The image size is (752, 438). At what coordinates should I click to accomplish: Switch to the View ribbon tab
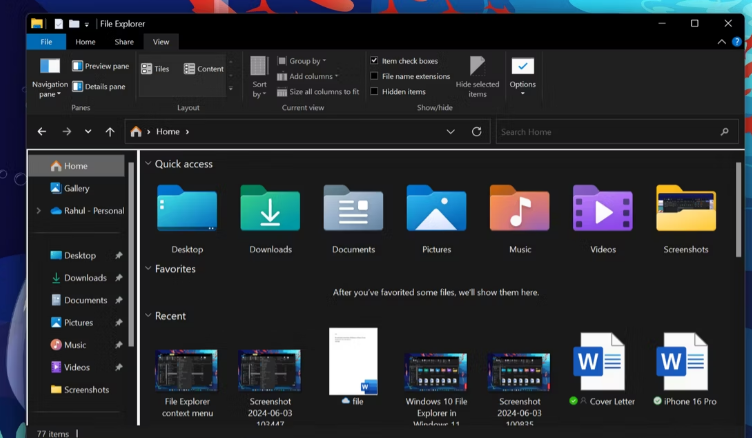pos(161,42)
